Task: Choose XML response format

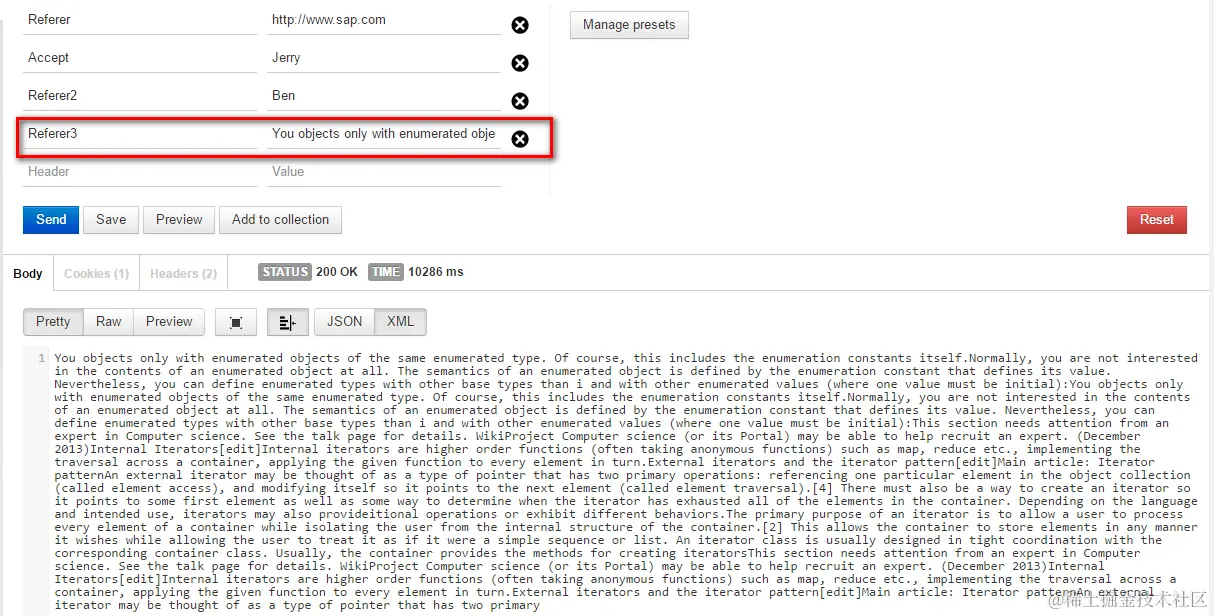Action: point(400,322)
